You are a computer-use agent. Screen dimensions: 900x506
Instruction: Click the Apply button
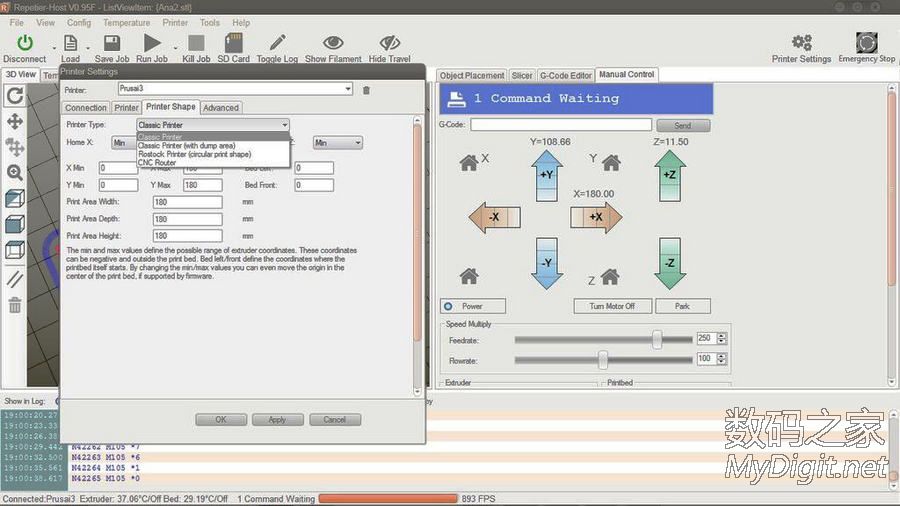[277, 420]
